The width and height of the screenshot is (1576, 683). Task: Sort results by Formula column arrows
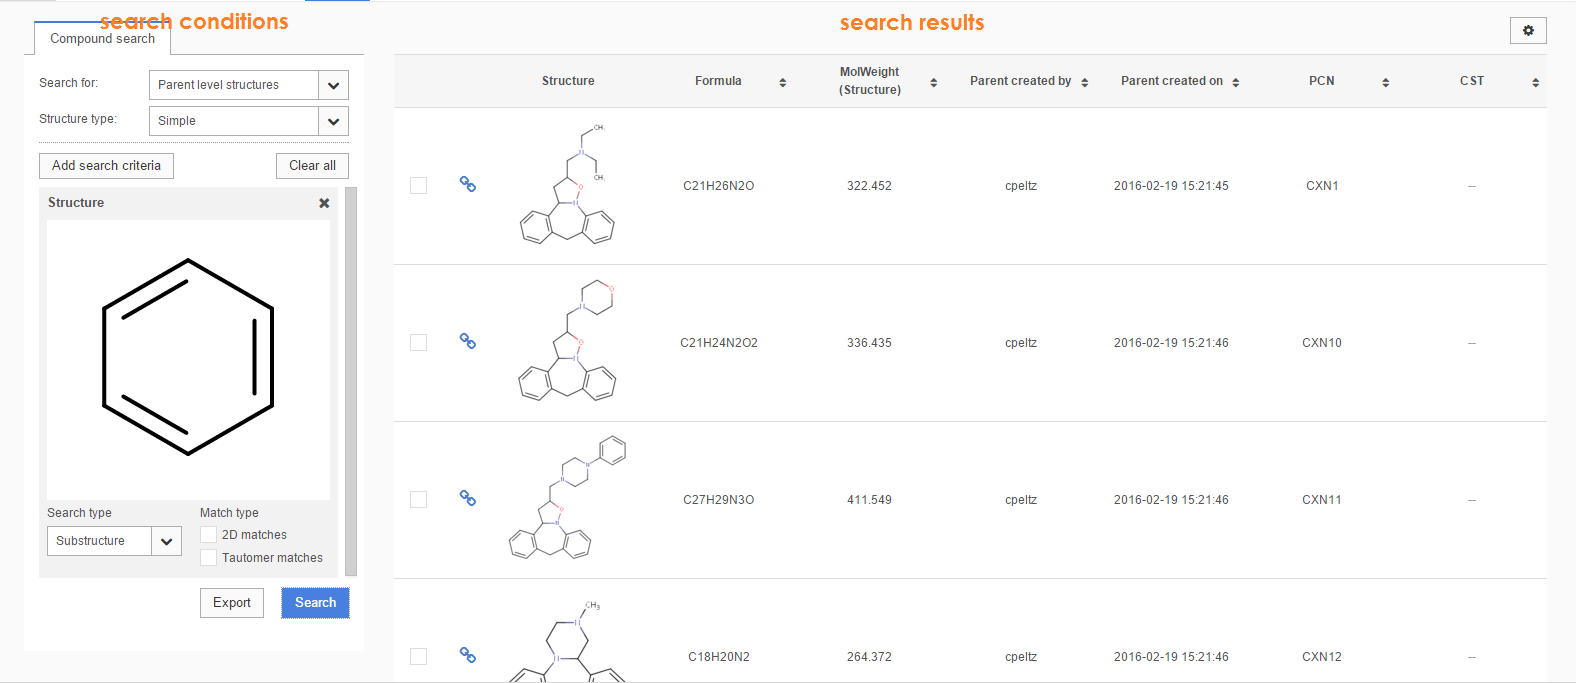coord(782,82)
